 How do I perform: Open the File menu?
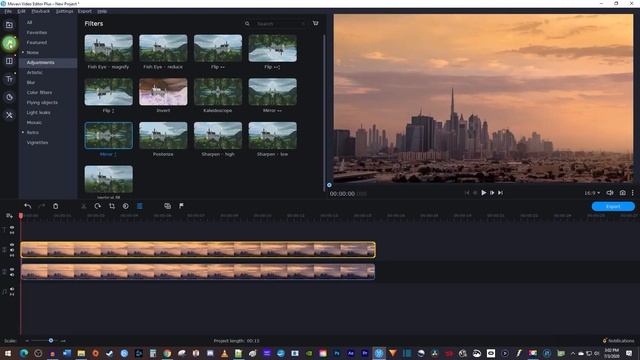[x=8, y=11]
